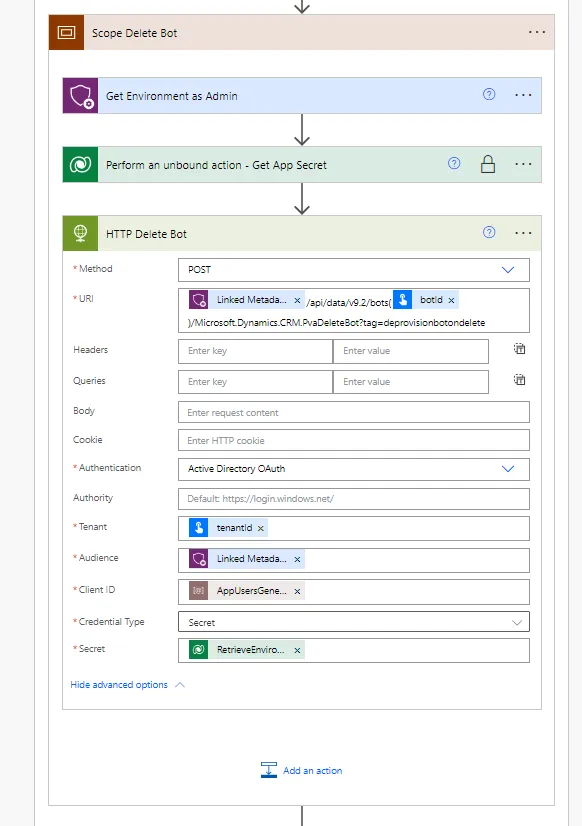Screen dimensions: 582x826
Task: Click the Scope Delete Bot scope icon
Action: 66,33
